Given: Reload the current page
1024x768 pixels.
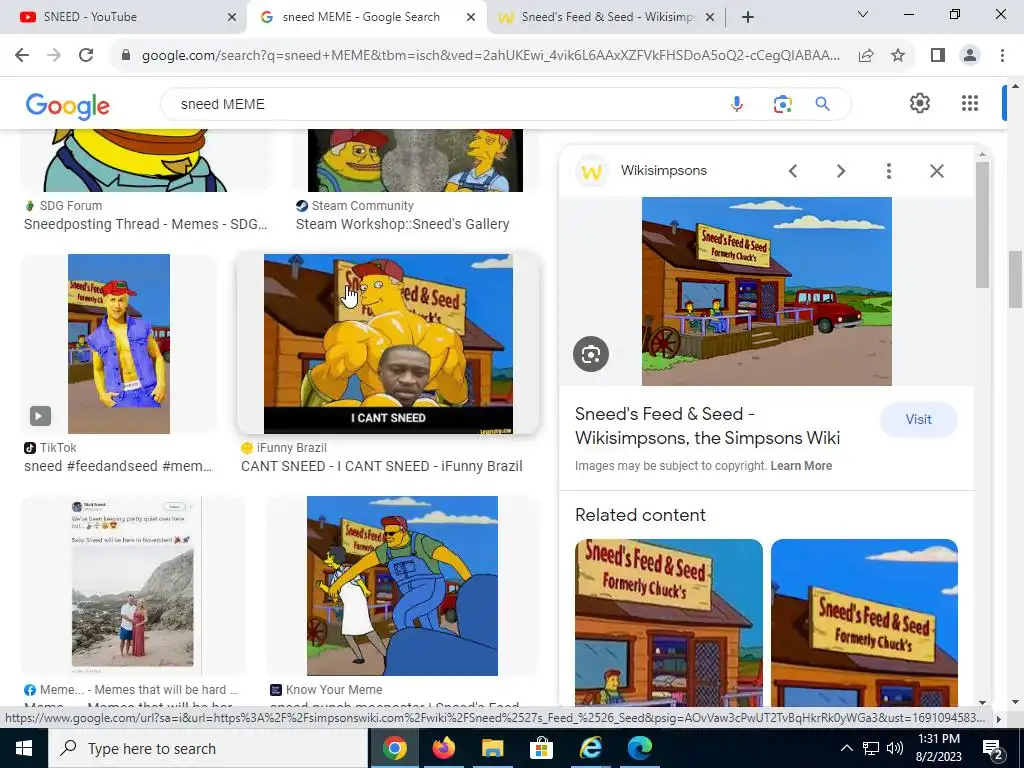Looking at the screenshot, I should (x=86, y=56).
